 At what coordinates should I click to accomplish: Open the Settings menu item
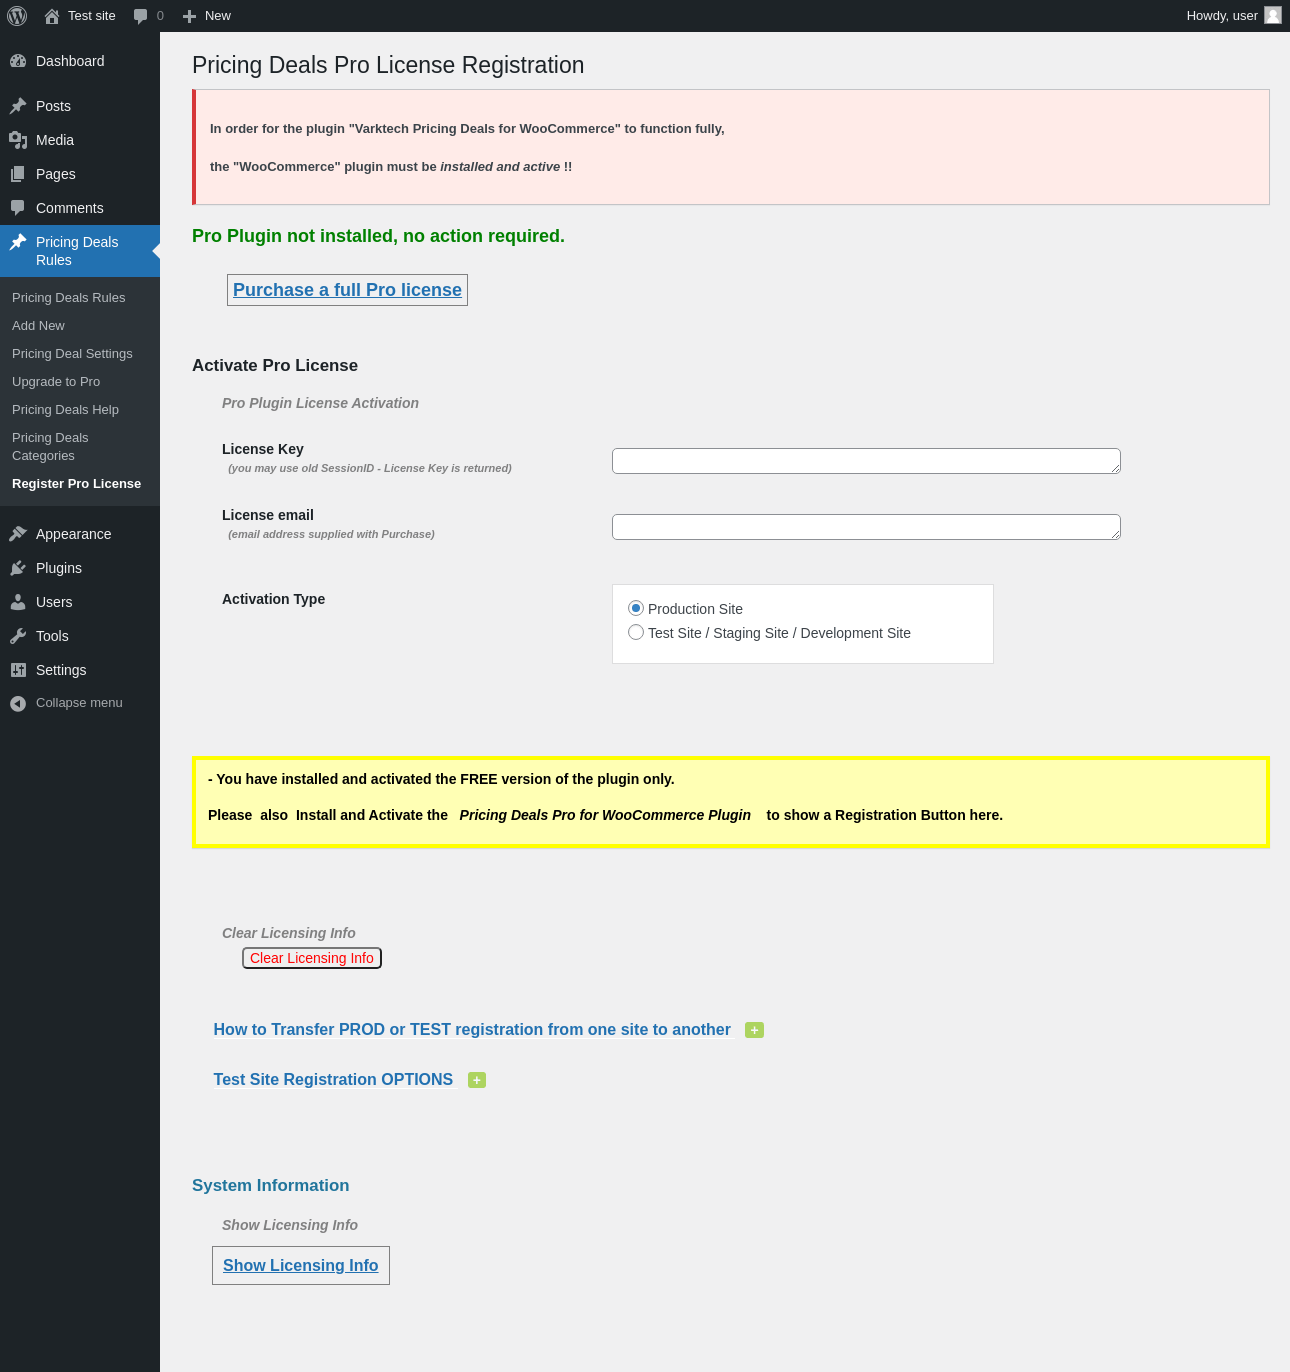coord(61,670)
